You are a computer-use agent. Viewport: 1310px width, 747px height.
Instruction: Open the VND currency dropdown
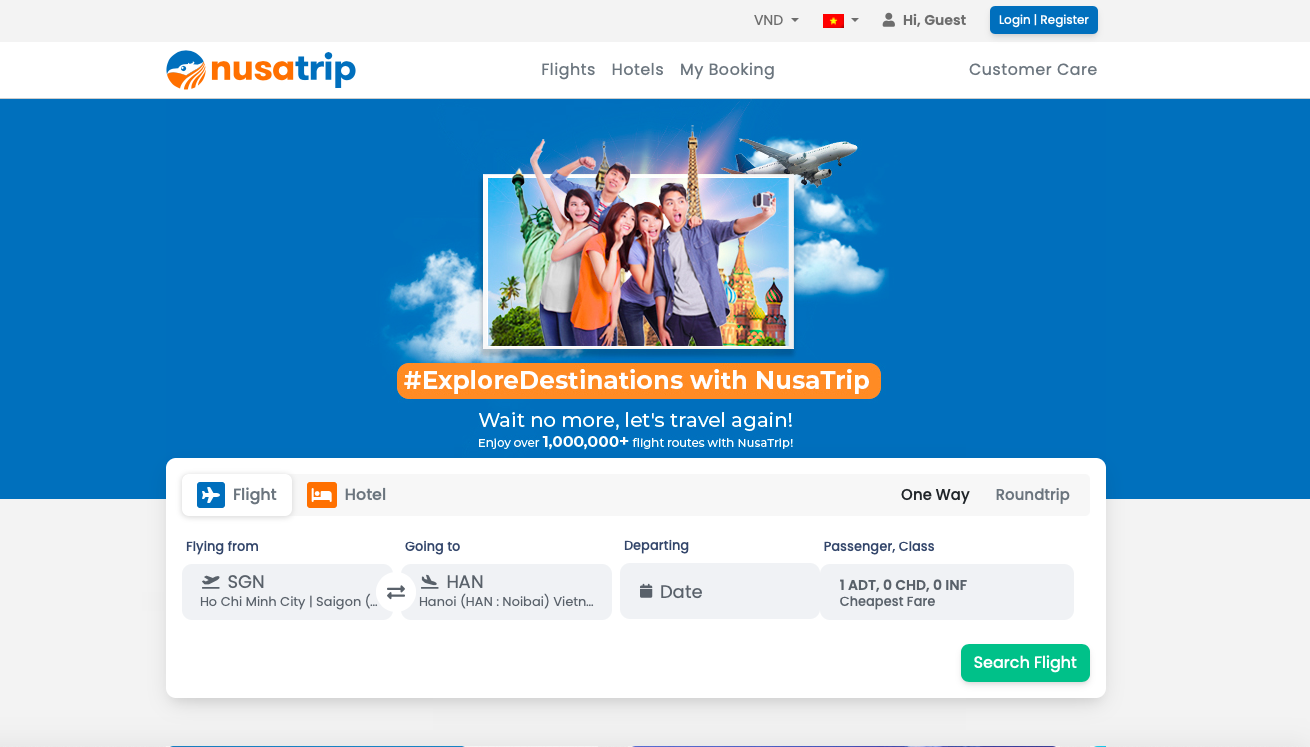coord(776,20)
